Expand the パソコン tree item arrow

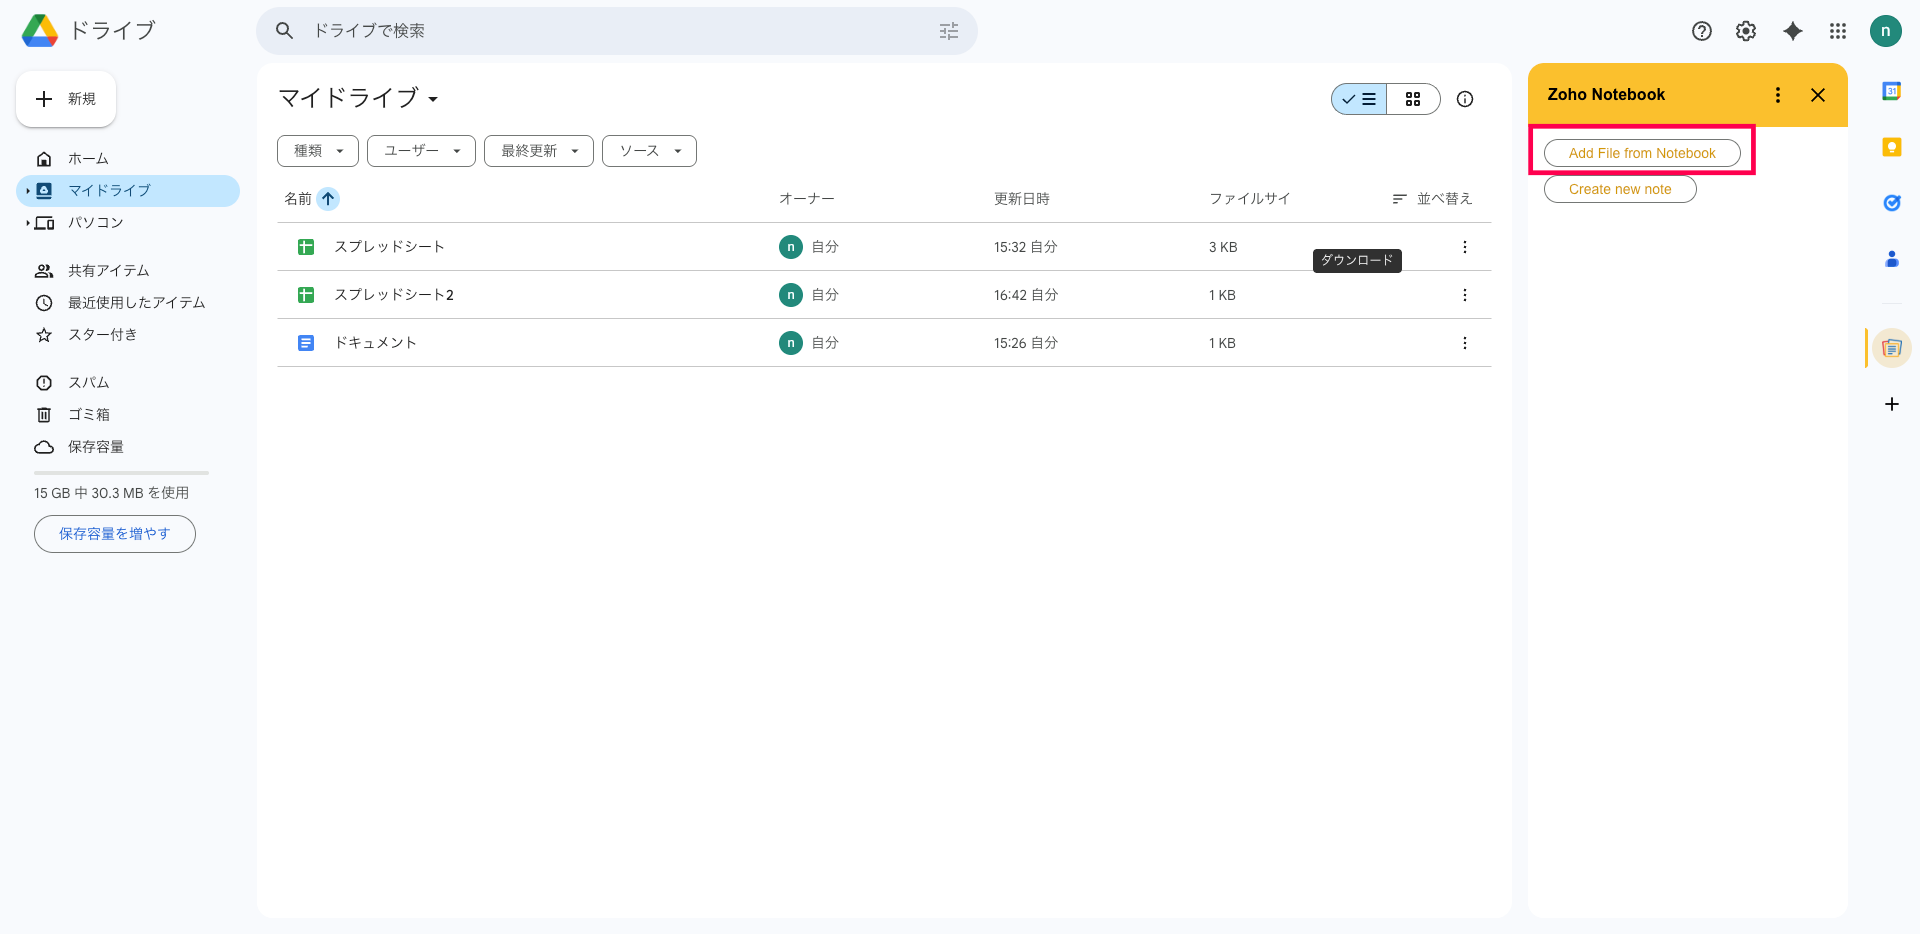[27, 223]
